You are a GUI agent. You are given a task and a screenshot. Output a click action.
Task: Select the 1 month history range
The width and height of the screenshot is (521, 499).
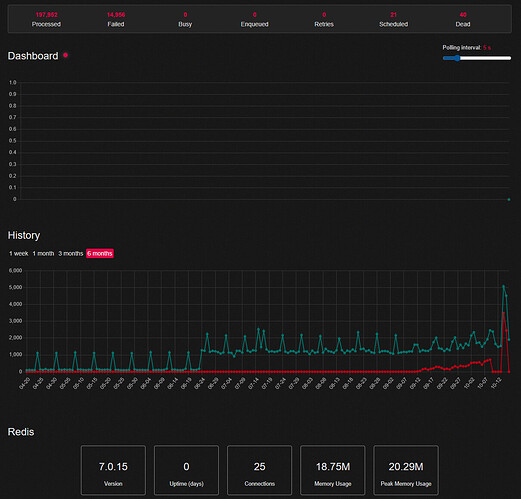(43, 253)
